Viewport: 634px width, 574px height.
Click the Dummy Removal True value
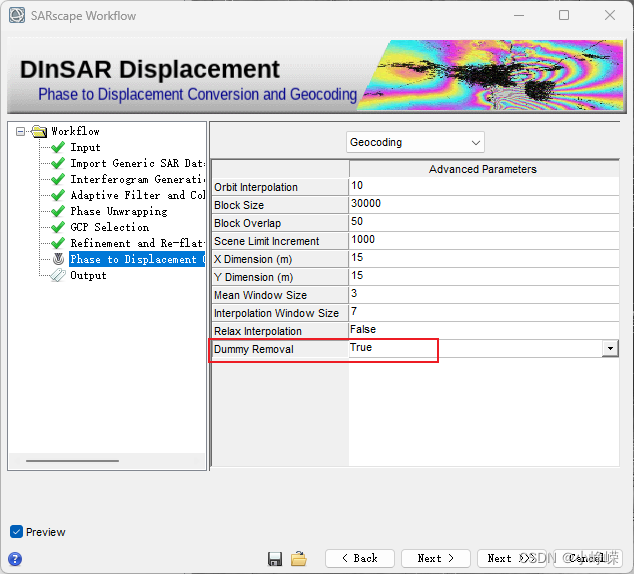tap(476, 348)
